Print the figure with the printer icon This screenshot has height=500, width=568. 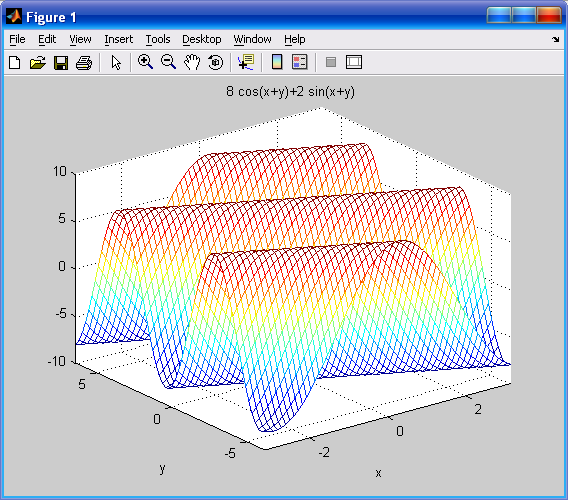[84, 63]
